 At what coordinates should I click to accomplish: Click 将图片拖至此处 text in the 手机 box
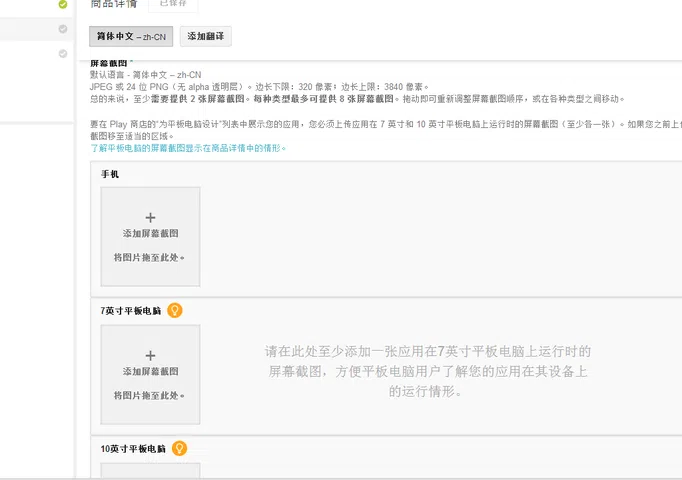pos(150,257)
